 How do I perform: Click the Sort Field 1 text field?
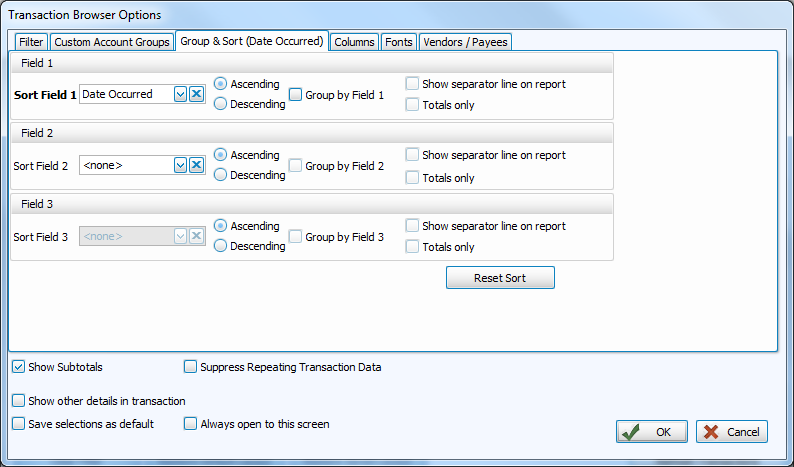pyautogui.click(x=126, y=94)
